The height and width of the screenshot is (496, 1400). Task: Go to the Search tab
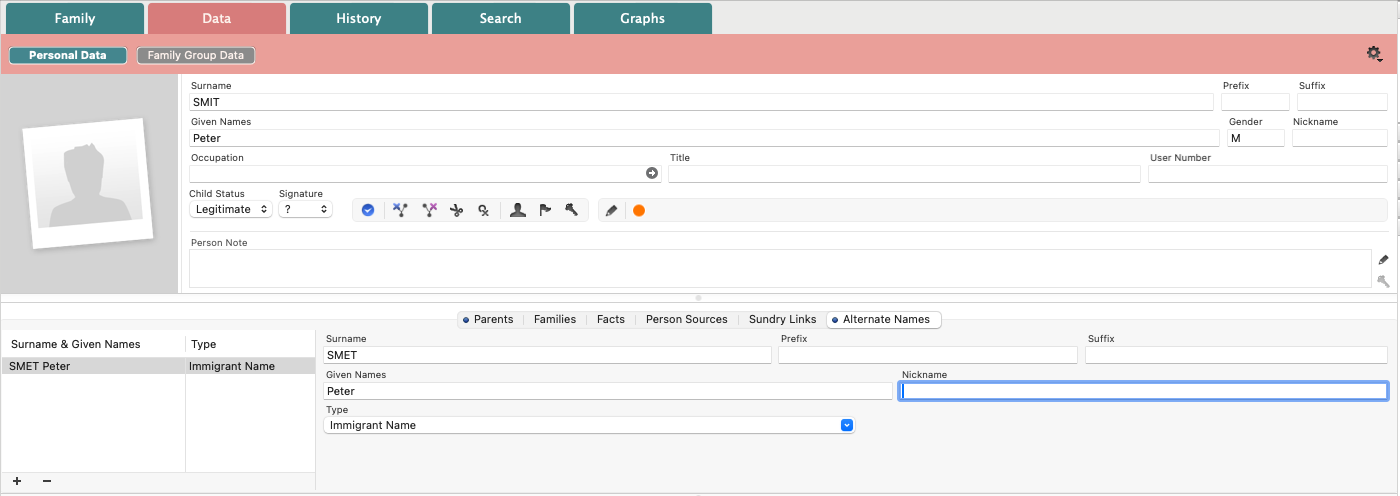(x=501, y=18)
